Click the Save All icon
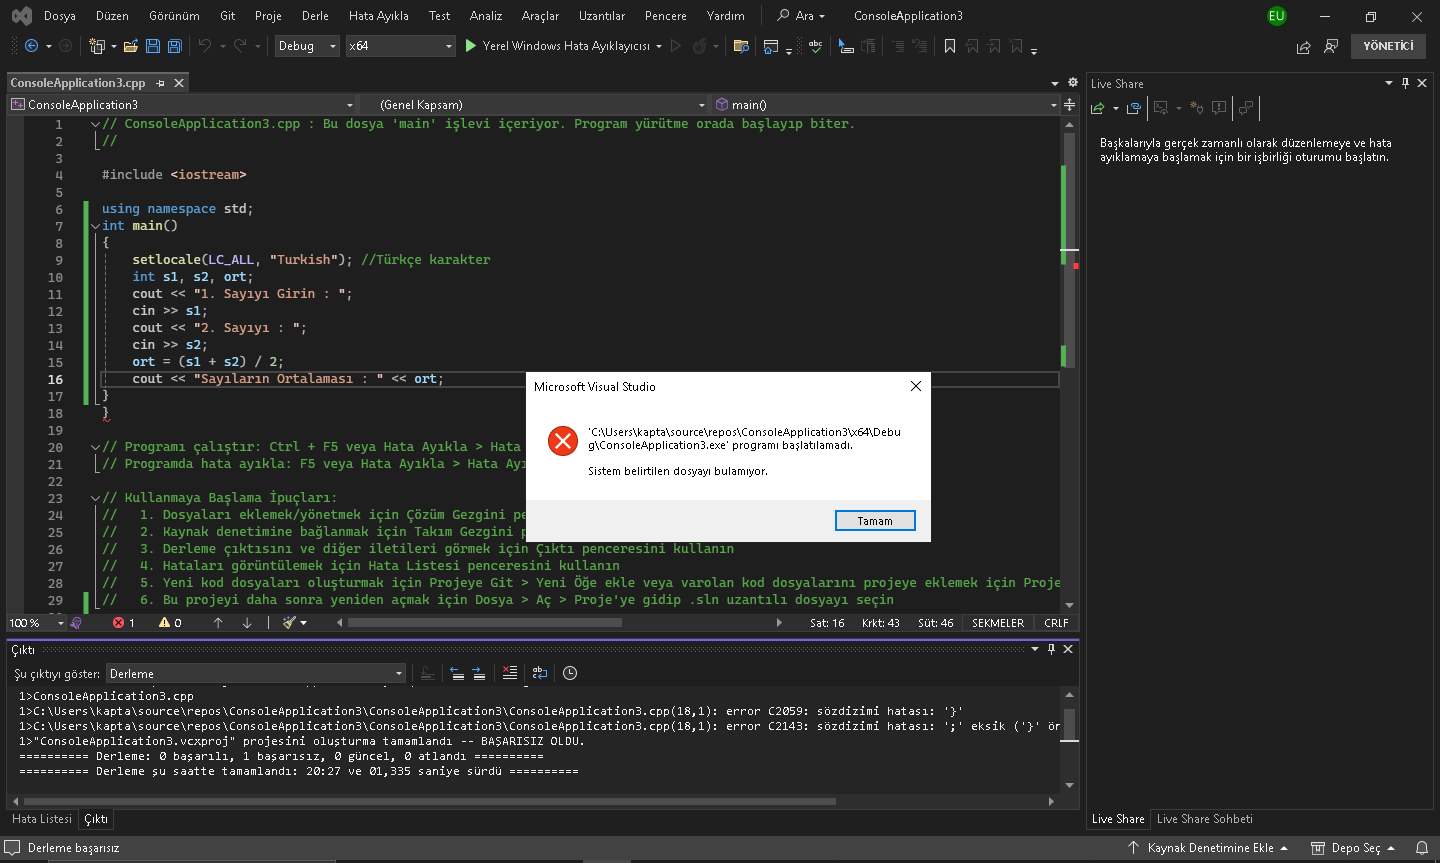This screenshot has width=1440, height=863. tap(175, 46)
